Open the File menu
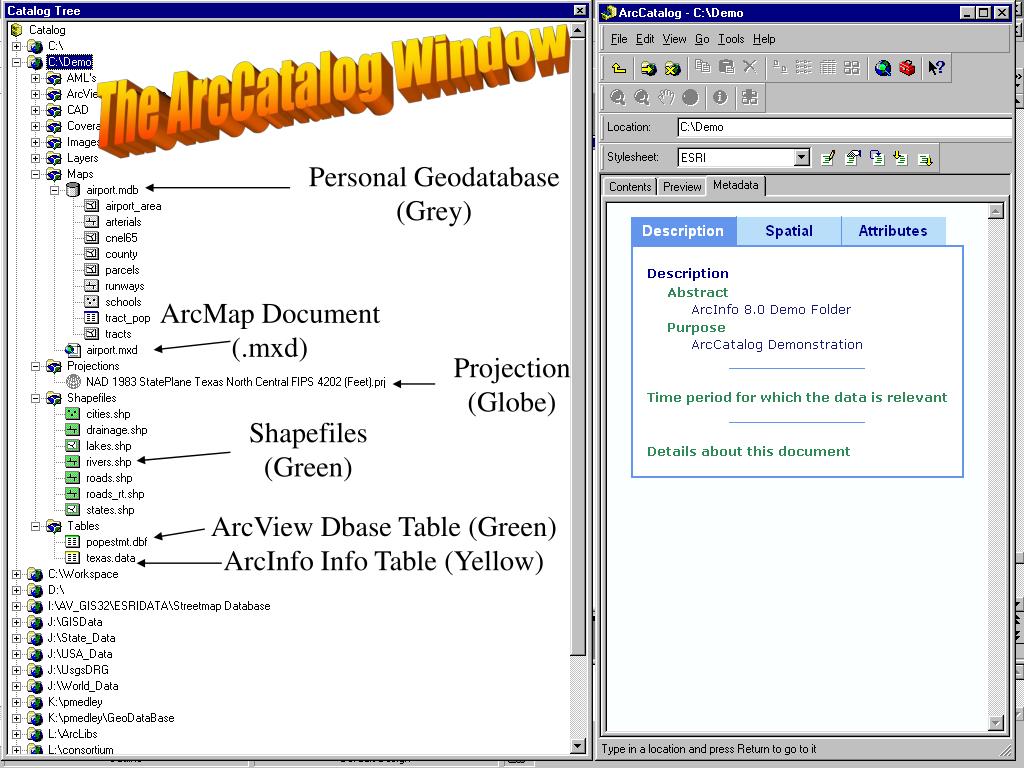The image size is (1024, 768). coord(618,39)
